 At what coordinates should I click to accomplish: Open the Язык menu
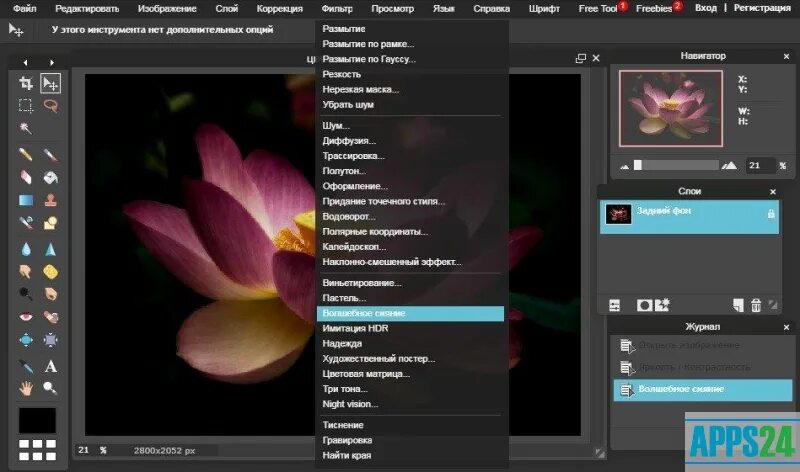tap(443, 8)
